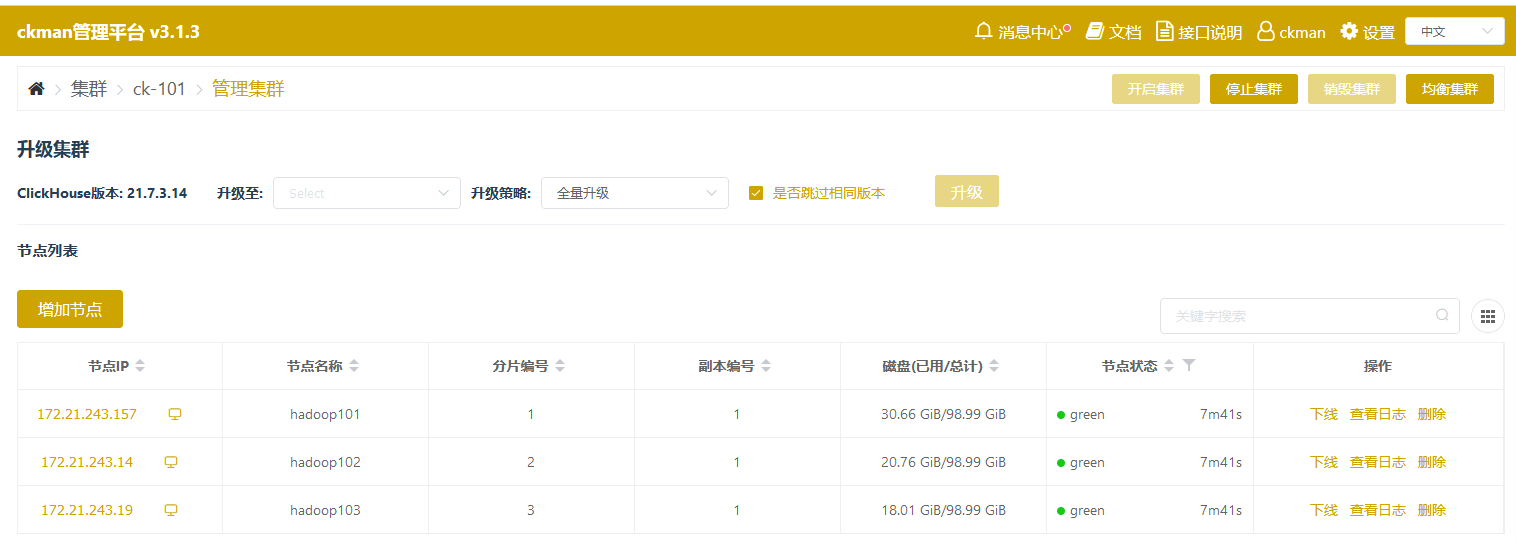
Task: Click the ck-101 breadcrumb item
Action: click(x=159, y=89)
